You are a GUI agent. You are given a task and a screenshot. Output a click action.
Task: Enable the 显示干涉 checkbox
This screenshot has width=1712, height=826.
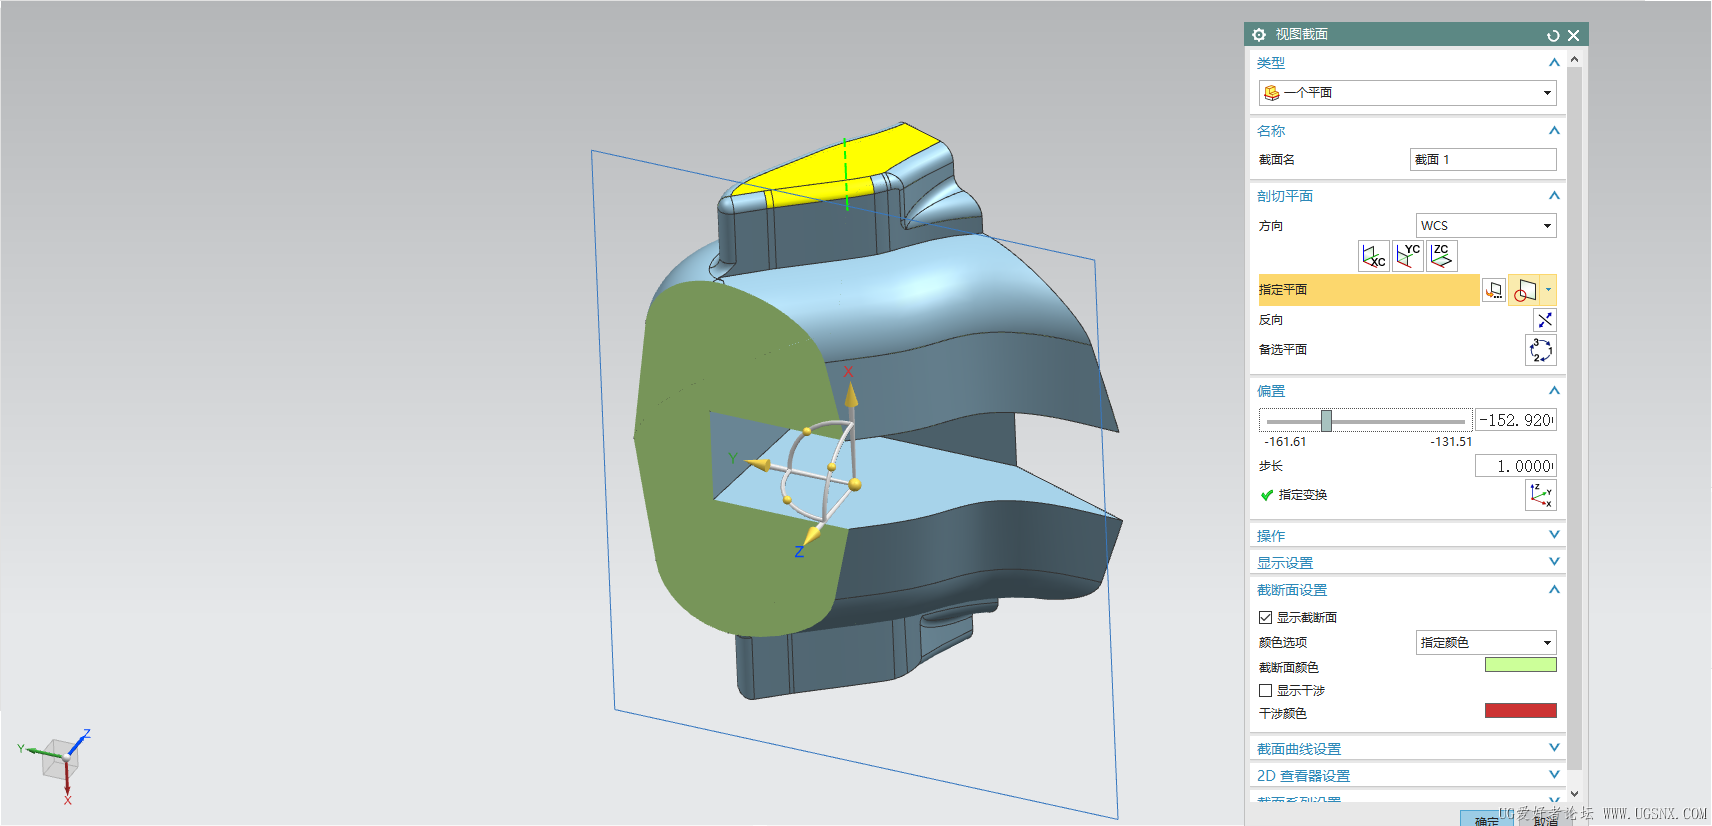(1265, 691)
